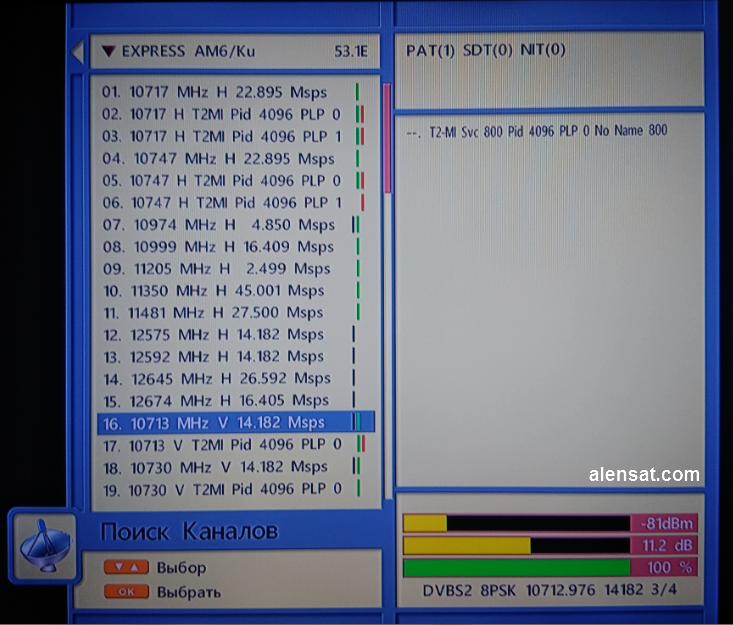733x625 pixels.
Task: Click the green 100 % bar
Action: click(516, 568)
